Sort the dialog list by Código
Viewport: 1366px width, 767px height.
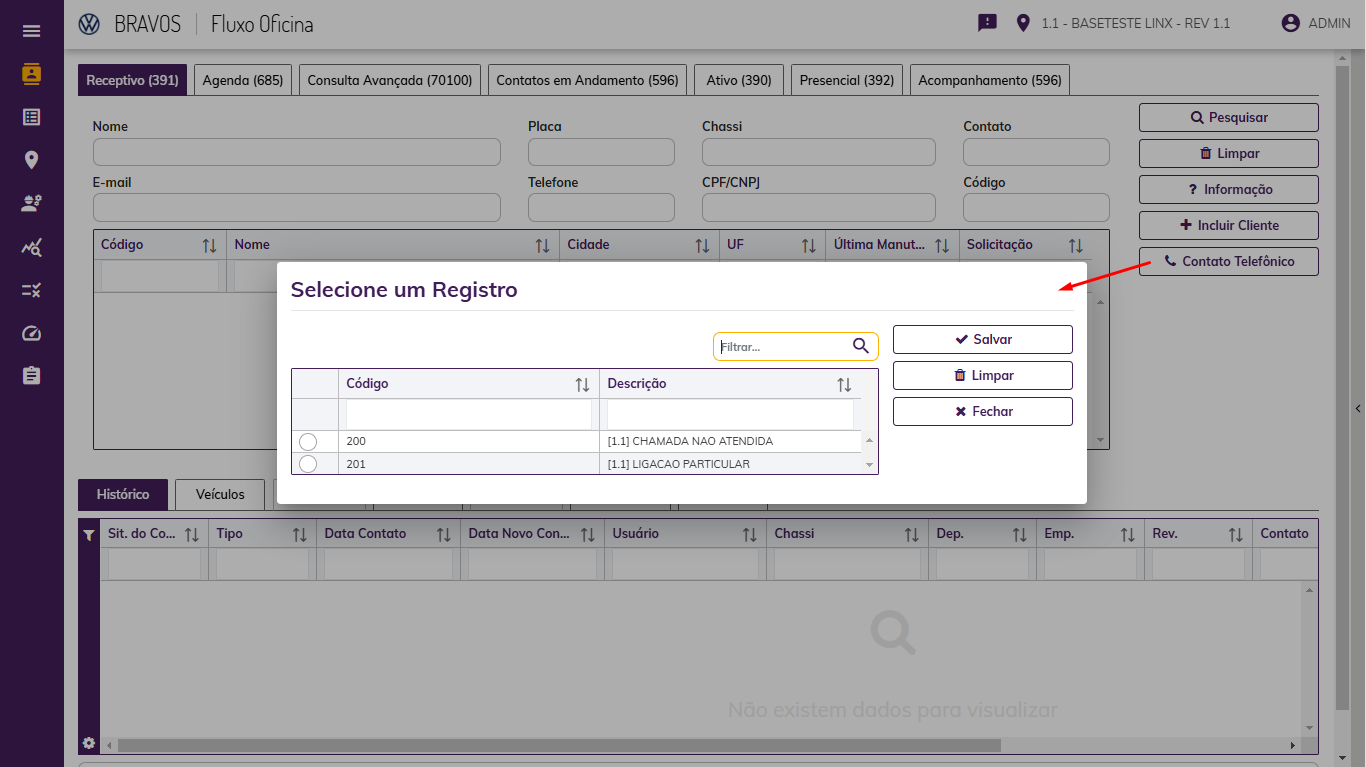(582, 385)
